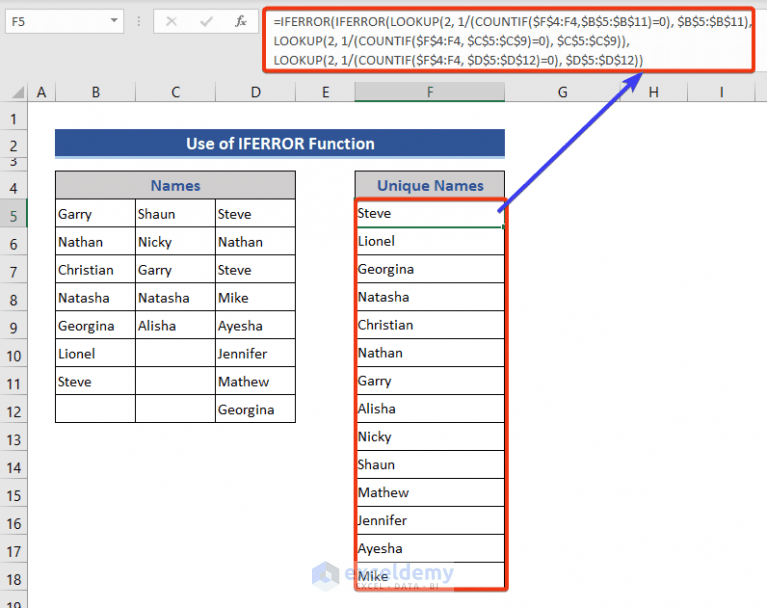Select column B header

[95, 91]
